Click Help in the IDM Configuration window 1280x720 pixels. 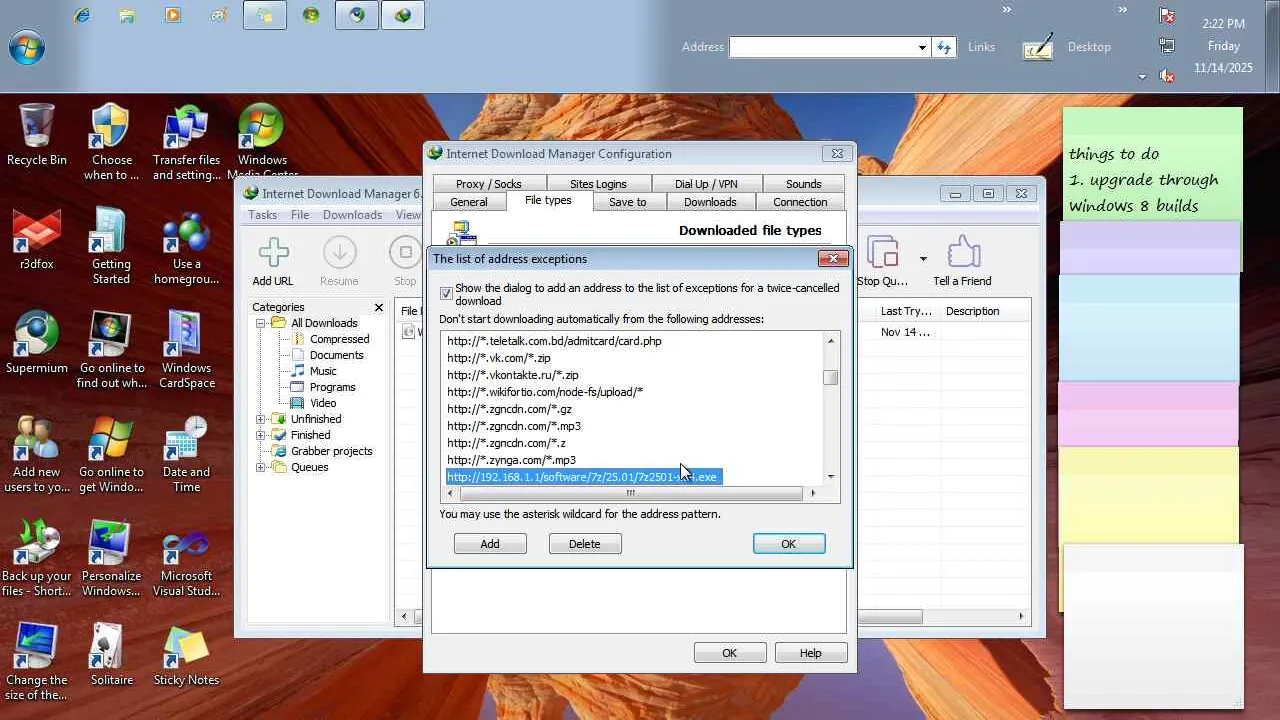tap(811, 653)
